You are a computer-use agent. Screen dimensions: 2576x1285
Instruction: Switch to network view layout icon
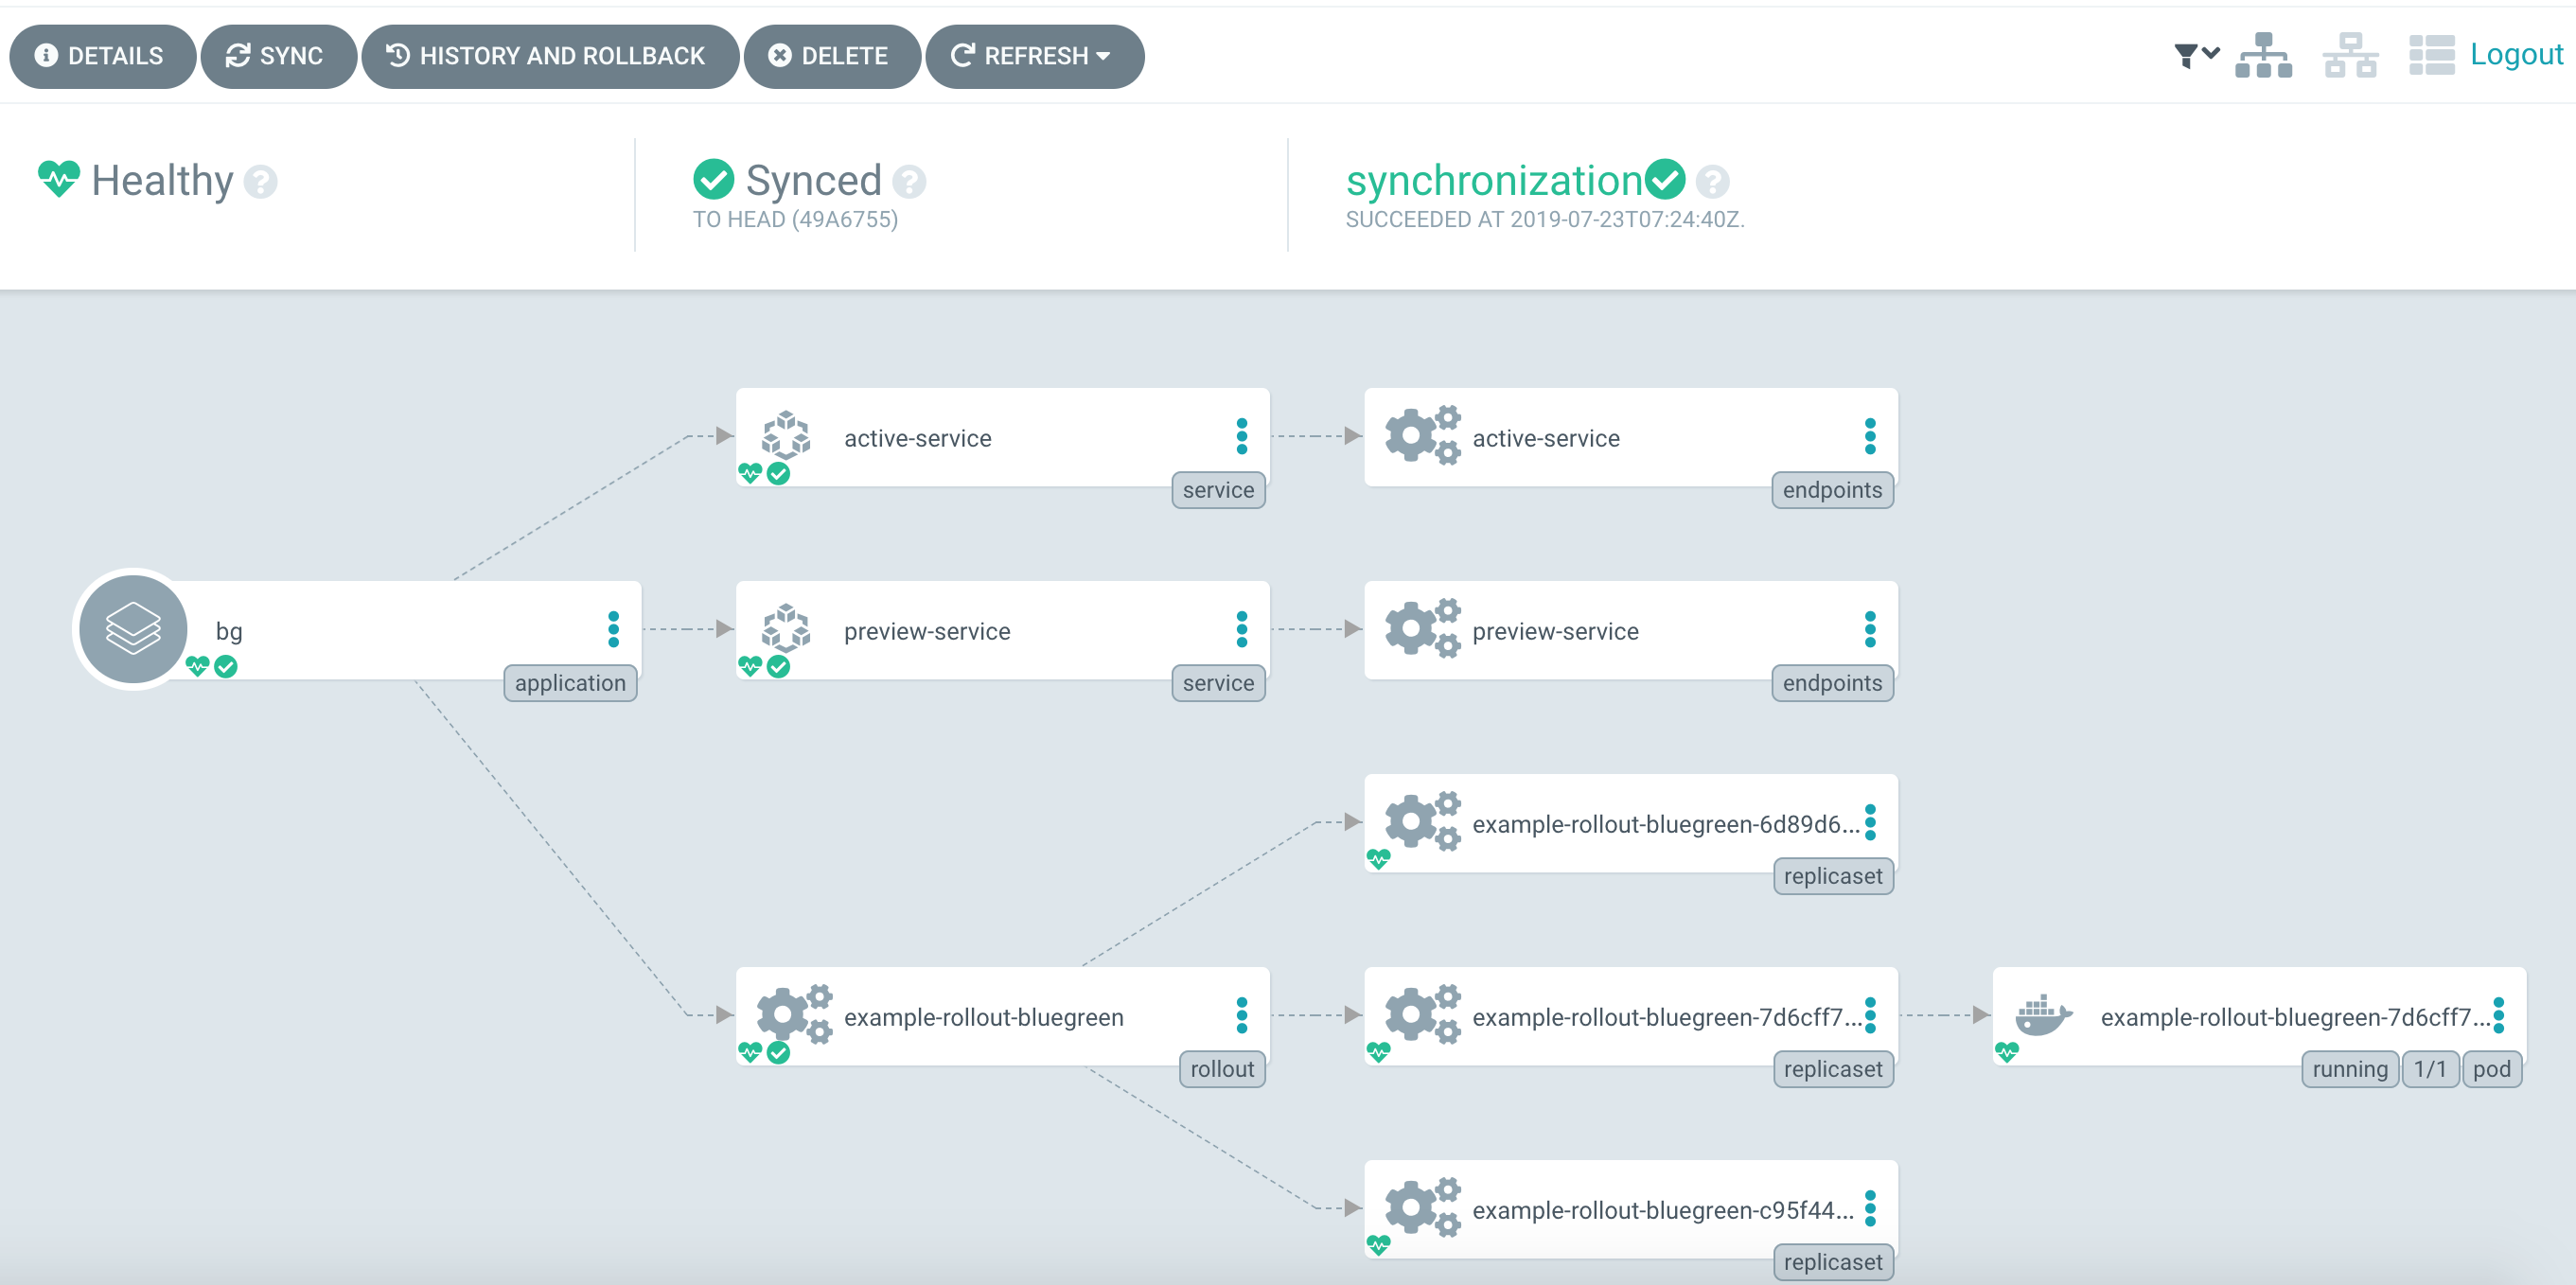(x=2350, y=55)
